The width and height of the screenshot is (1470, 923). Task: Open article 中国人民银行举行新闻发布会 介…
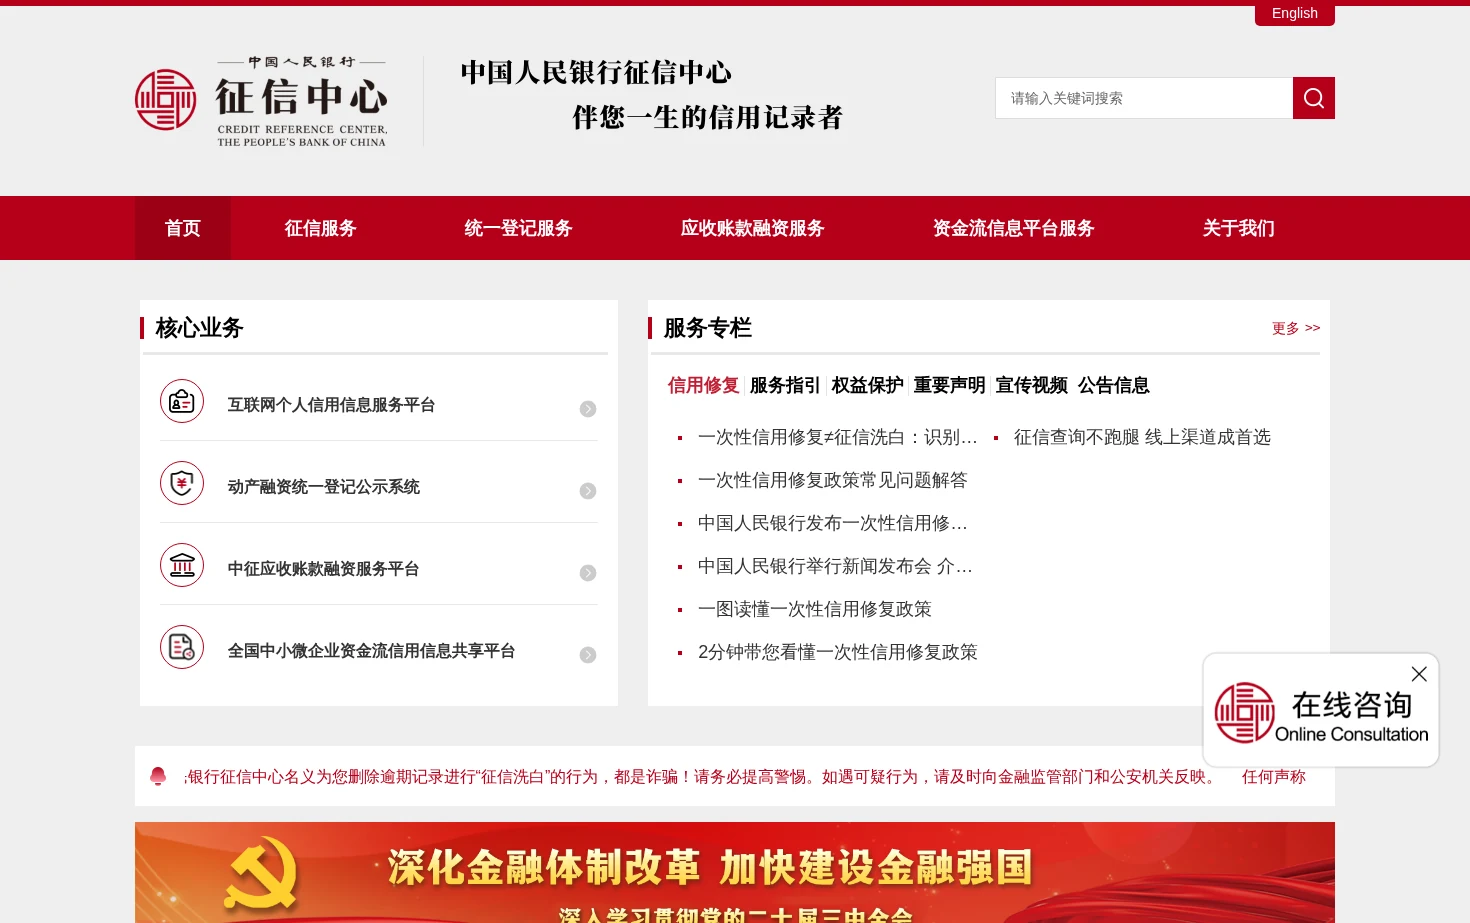[835, 566]
